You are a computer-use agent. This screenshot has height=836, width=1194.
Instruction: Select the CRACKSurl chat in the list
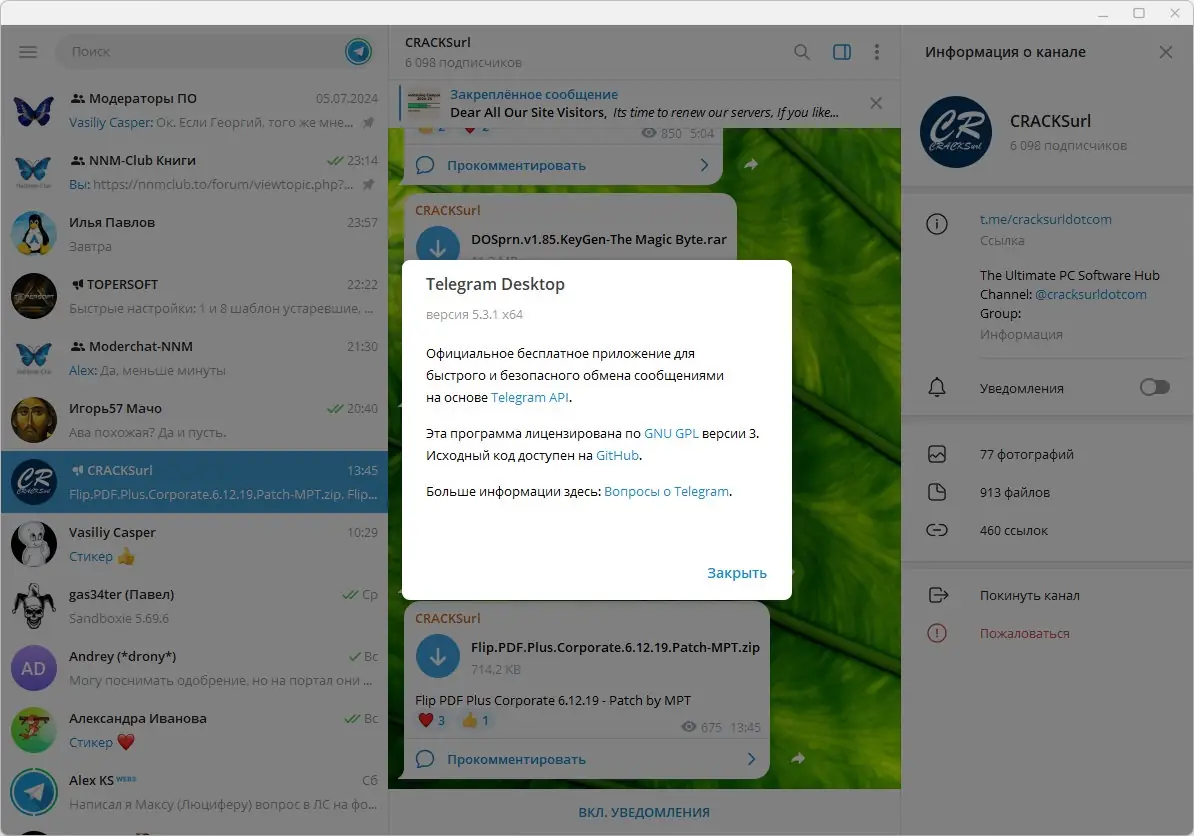click(194, 482)
